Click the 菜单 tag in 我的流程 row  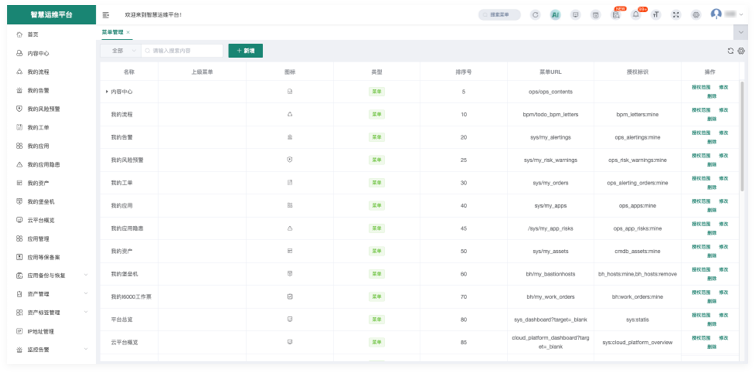point(377,115)
